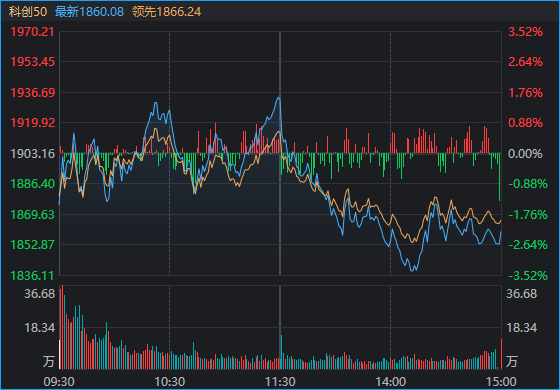Click the 1903.16 previous close label
The image size is (560, 390).
(32, 154)
